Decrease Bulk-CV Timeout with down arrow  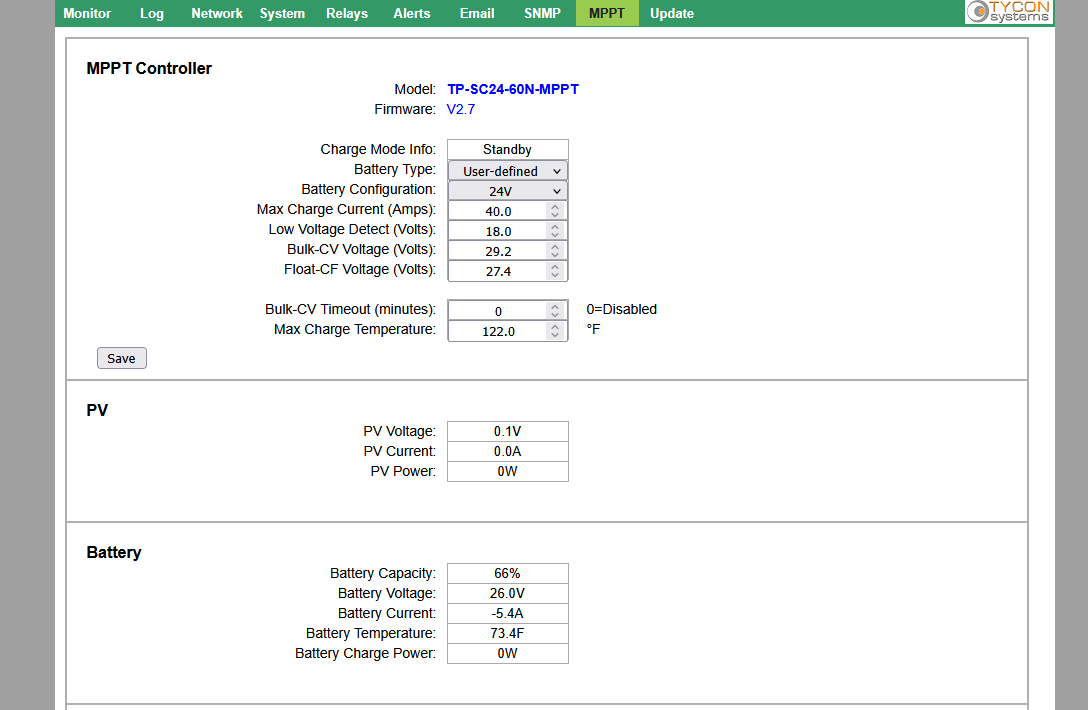pos(555,315)
